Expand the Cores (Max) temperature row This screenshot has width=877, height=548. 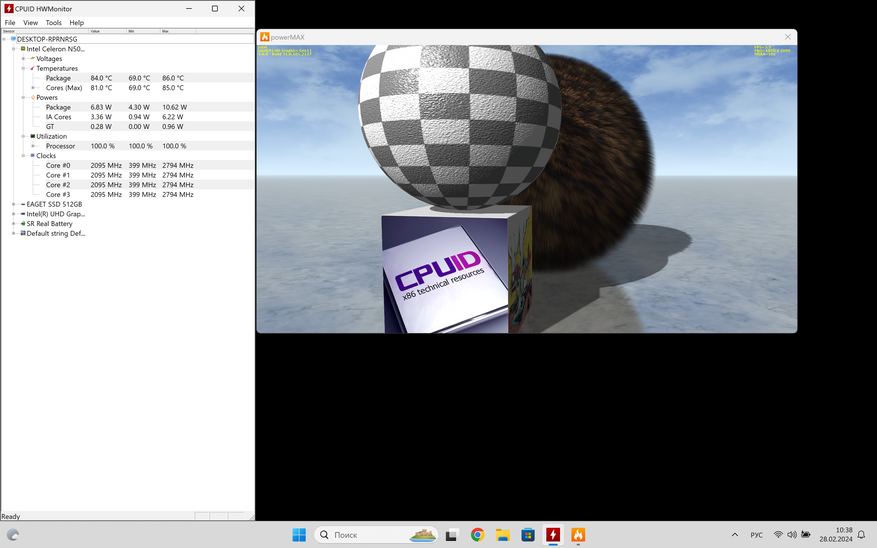[x=33, y=88]
